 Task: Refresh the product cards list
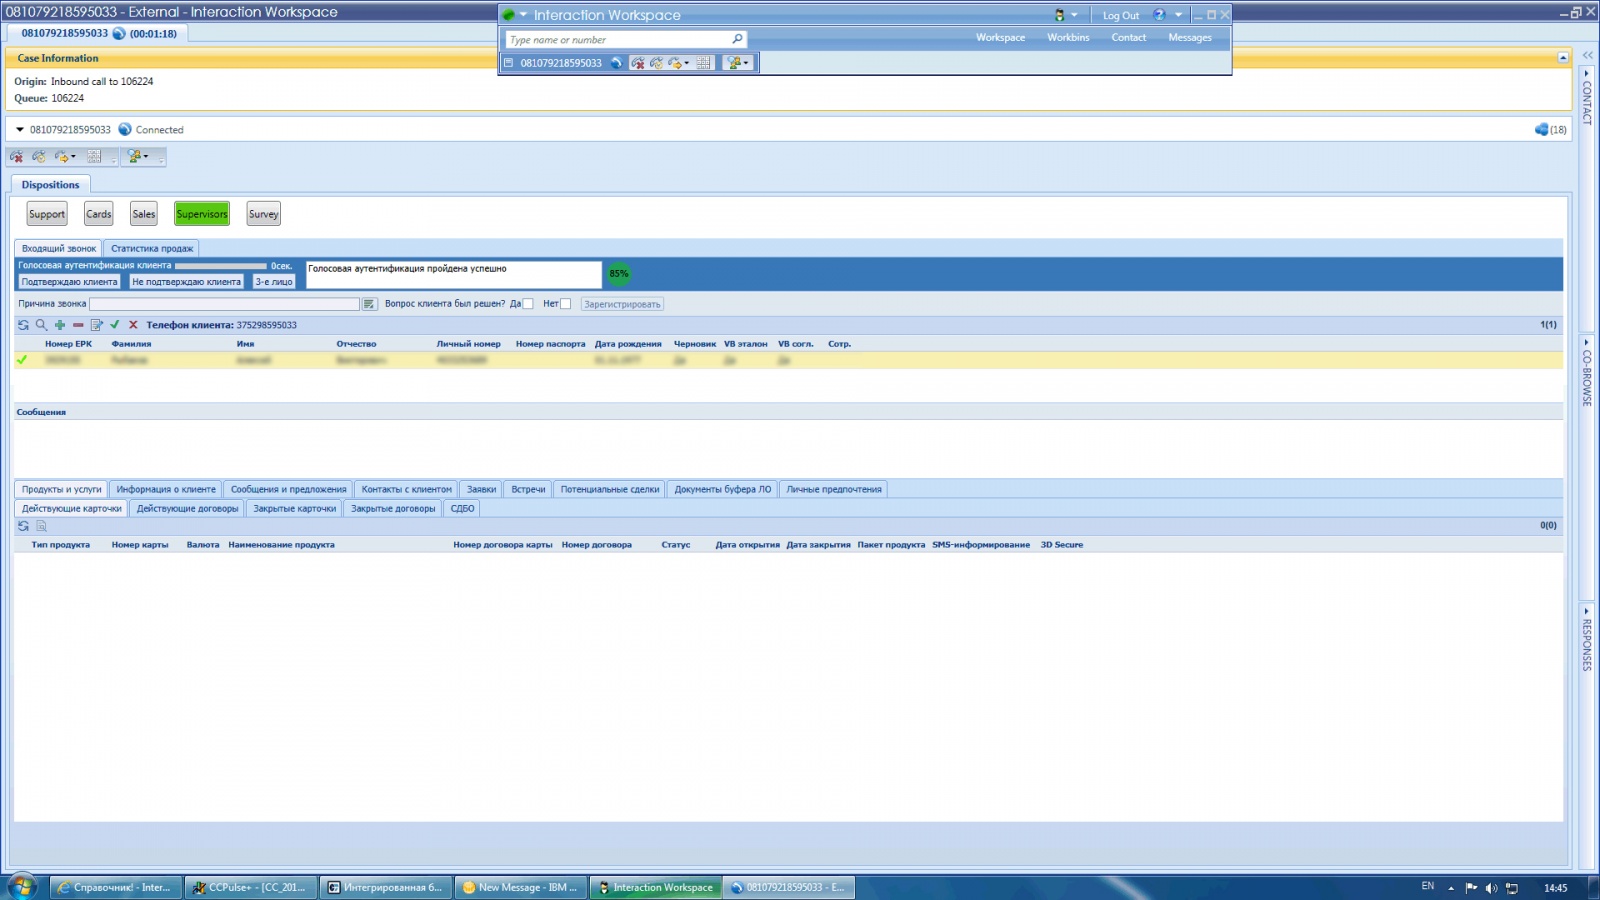[23, 526]
